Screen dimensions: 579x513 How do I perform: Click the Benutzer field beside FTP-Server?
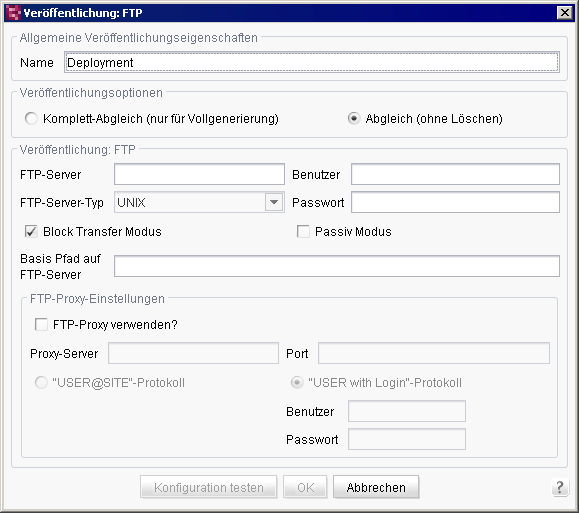point(455,174)
